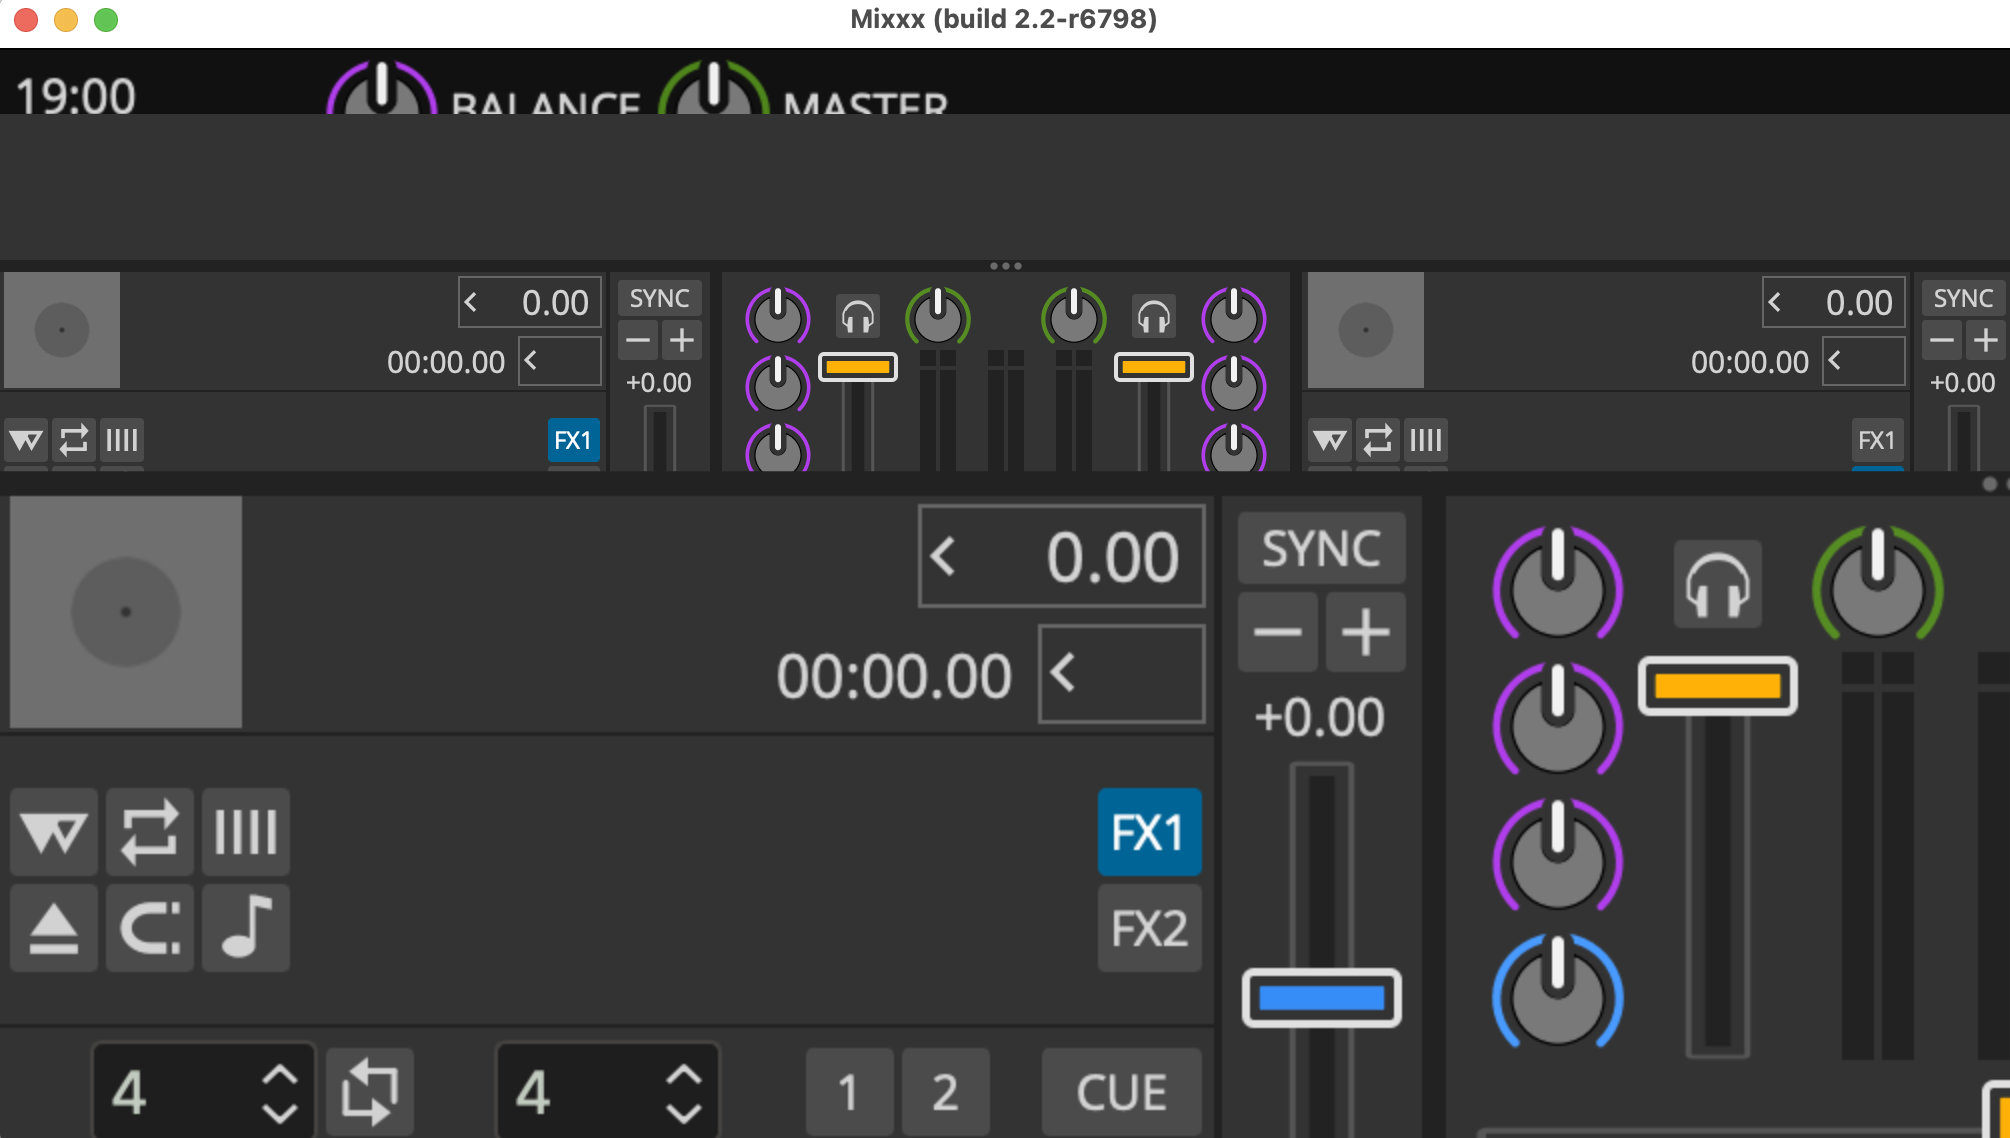
Task: Click four-bar quantize icon in compact left deck
Action: 122,440
